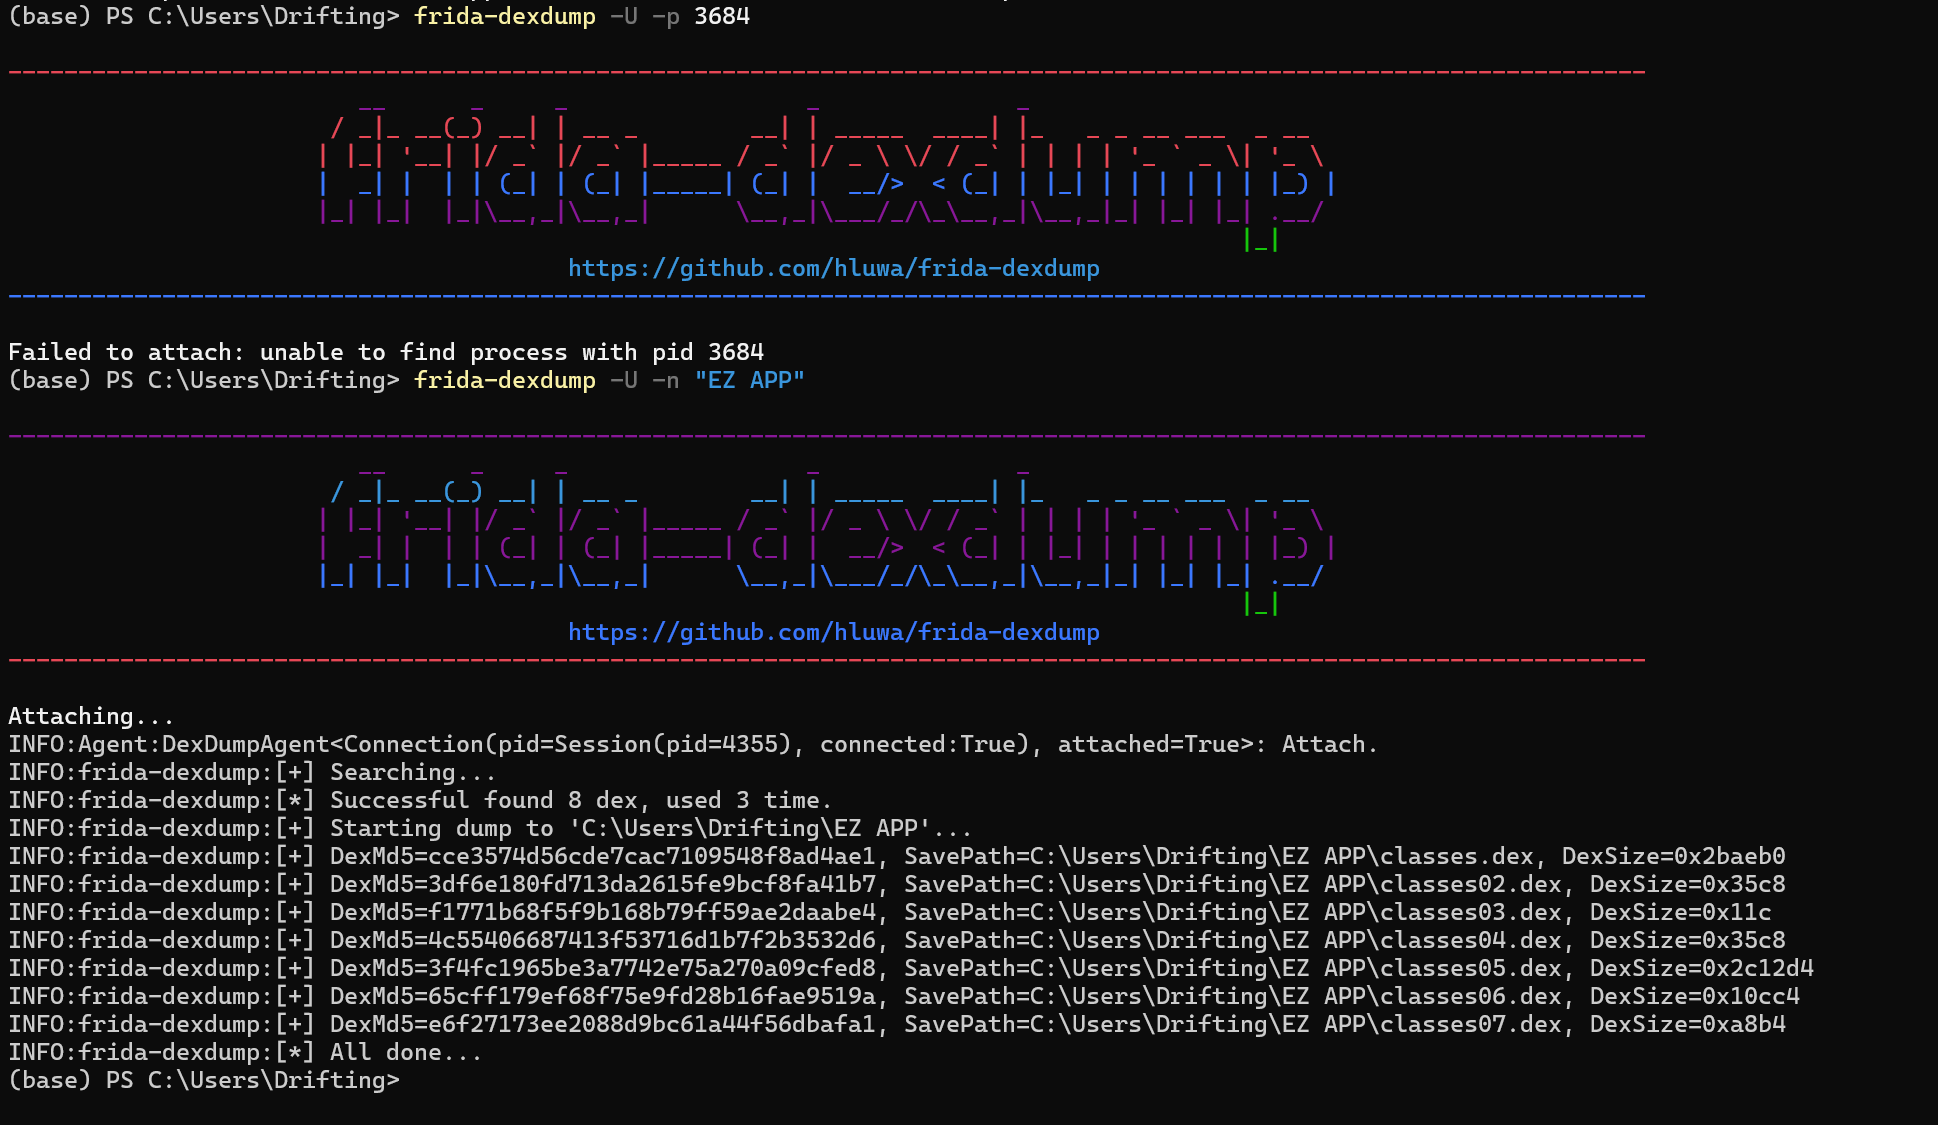Open the first frida-dexdump GitHub link
The image size is (1938, 1125).
point(833,268)
